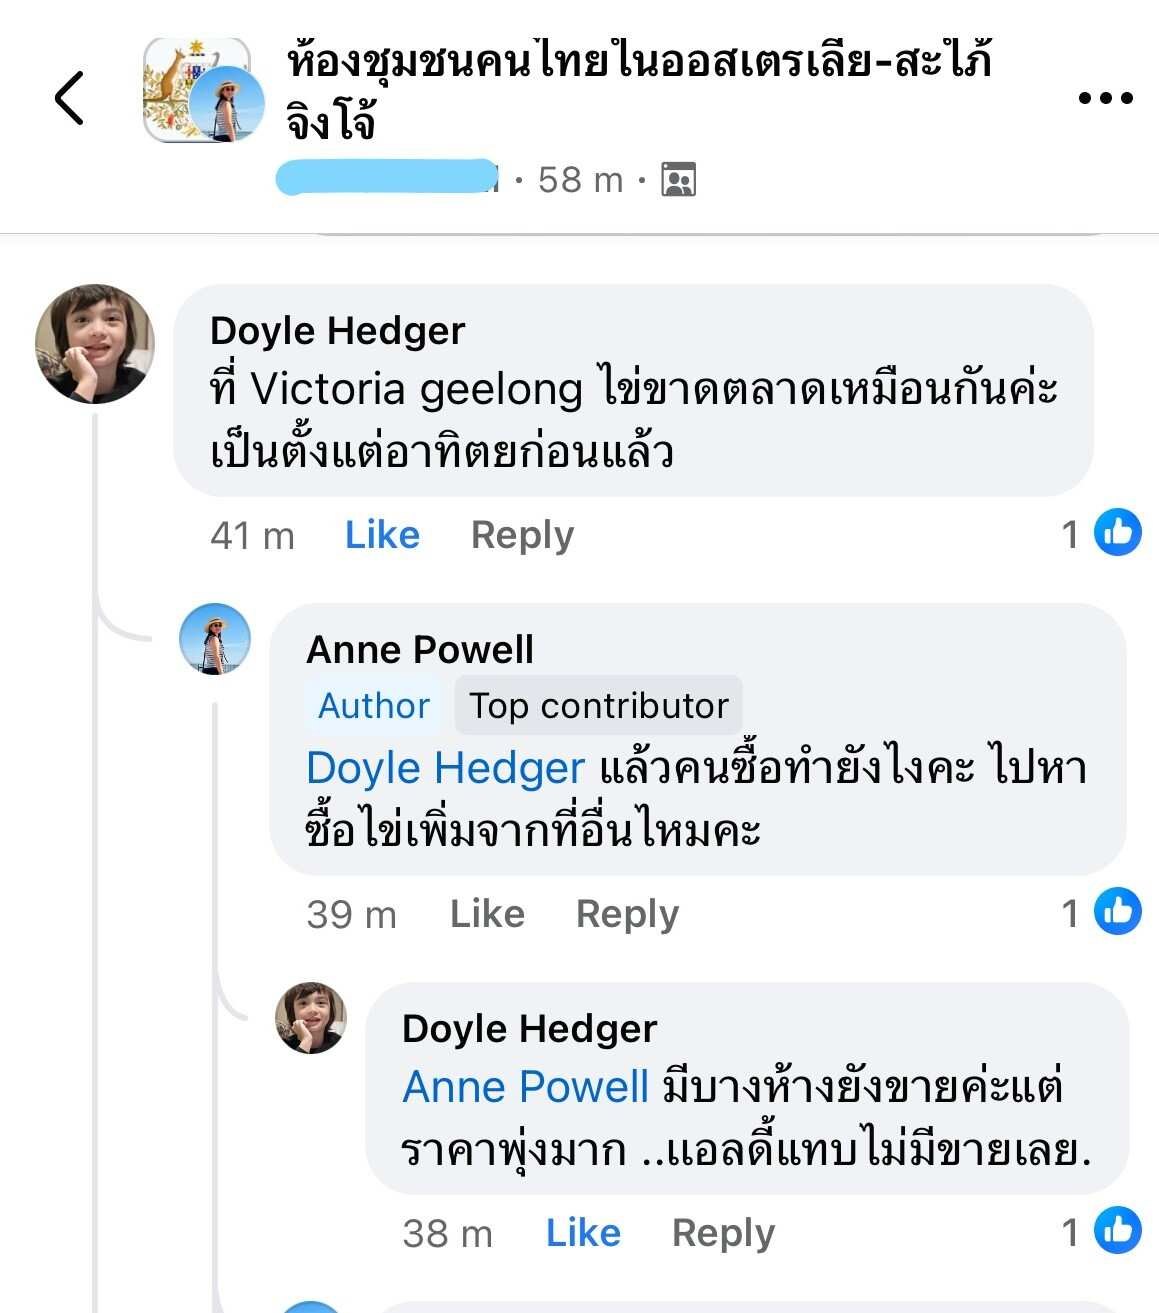
Task: Open Doyle Hedger's top comment profile picture
Action: [x=95, y=345]
